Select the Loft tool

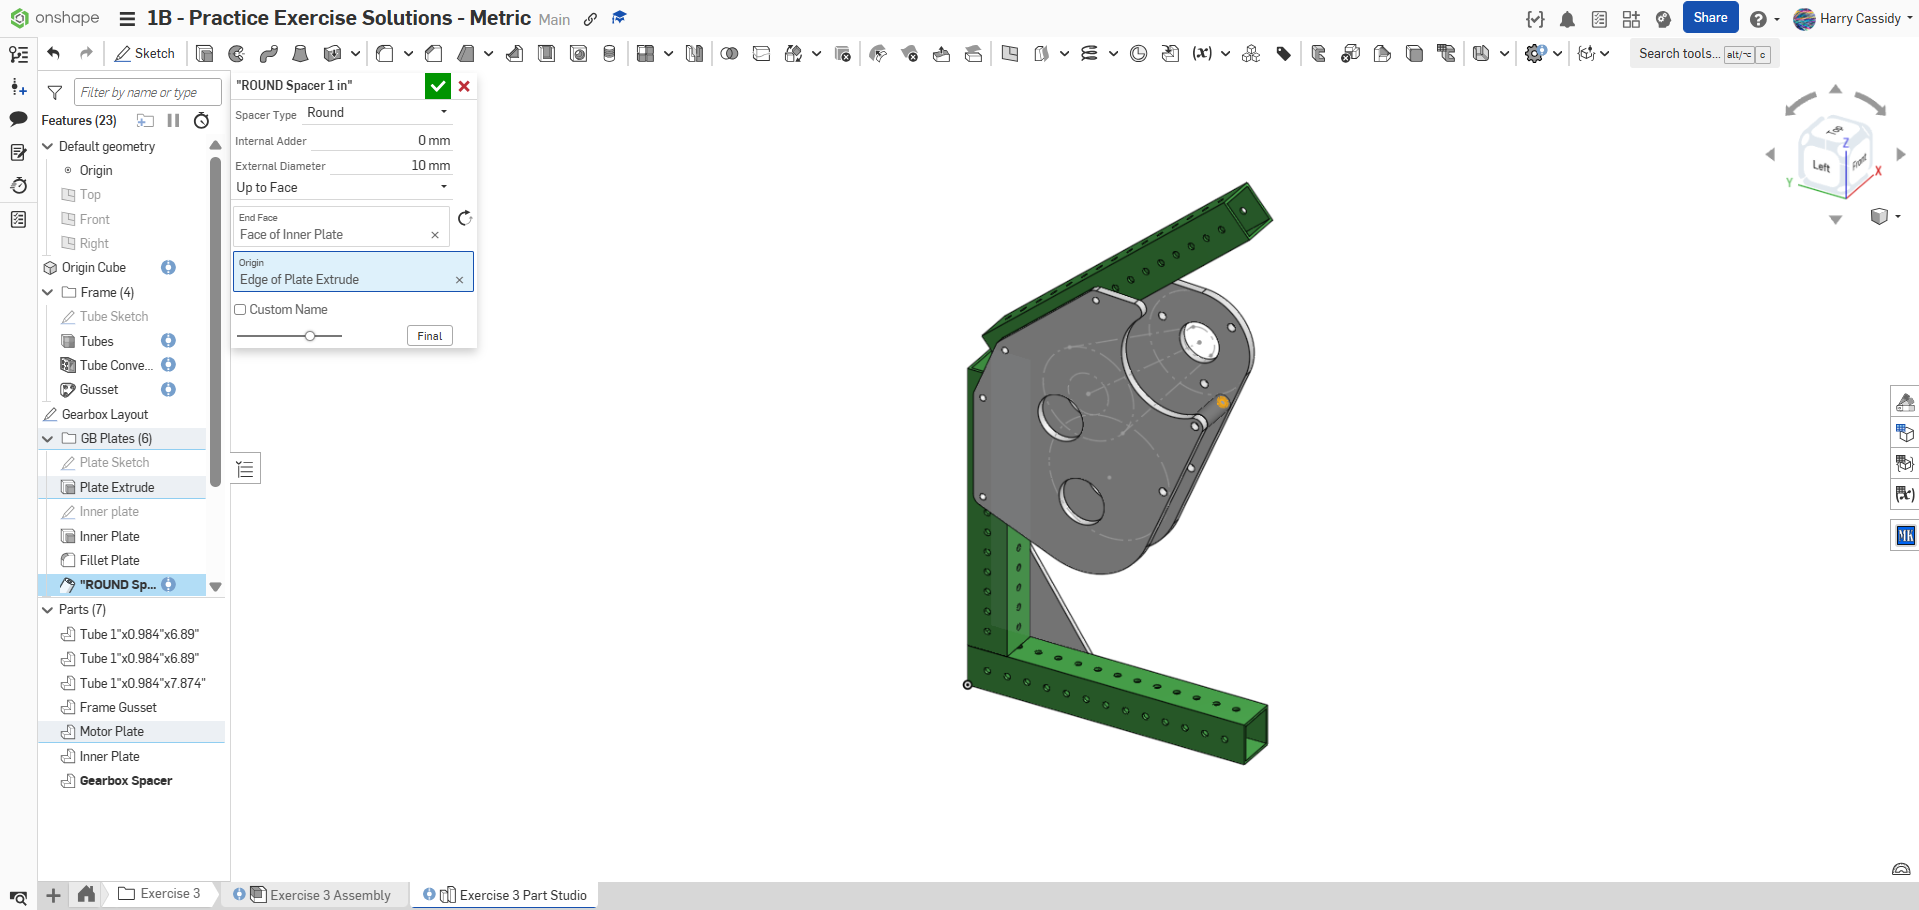(300, 54)
